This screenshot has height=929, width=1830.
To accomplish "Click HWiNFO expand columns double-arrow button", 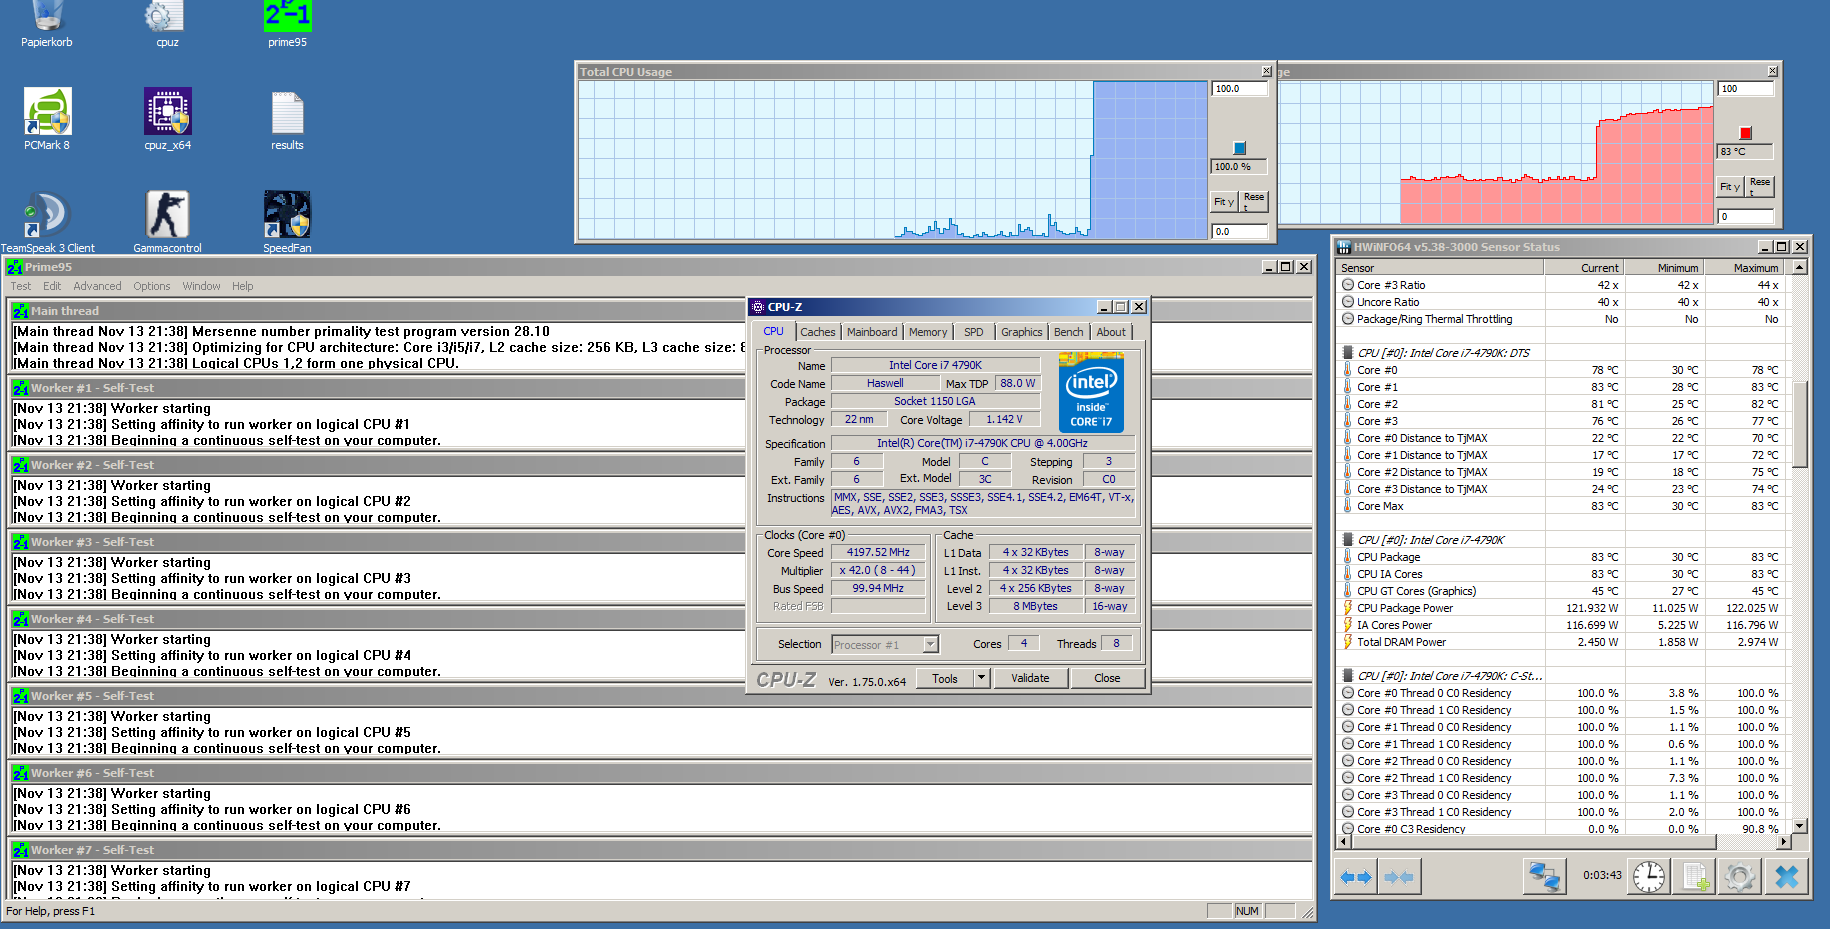I will (x=1356, y=877).
